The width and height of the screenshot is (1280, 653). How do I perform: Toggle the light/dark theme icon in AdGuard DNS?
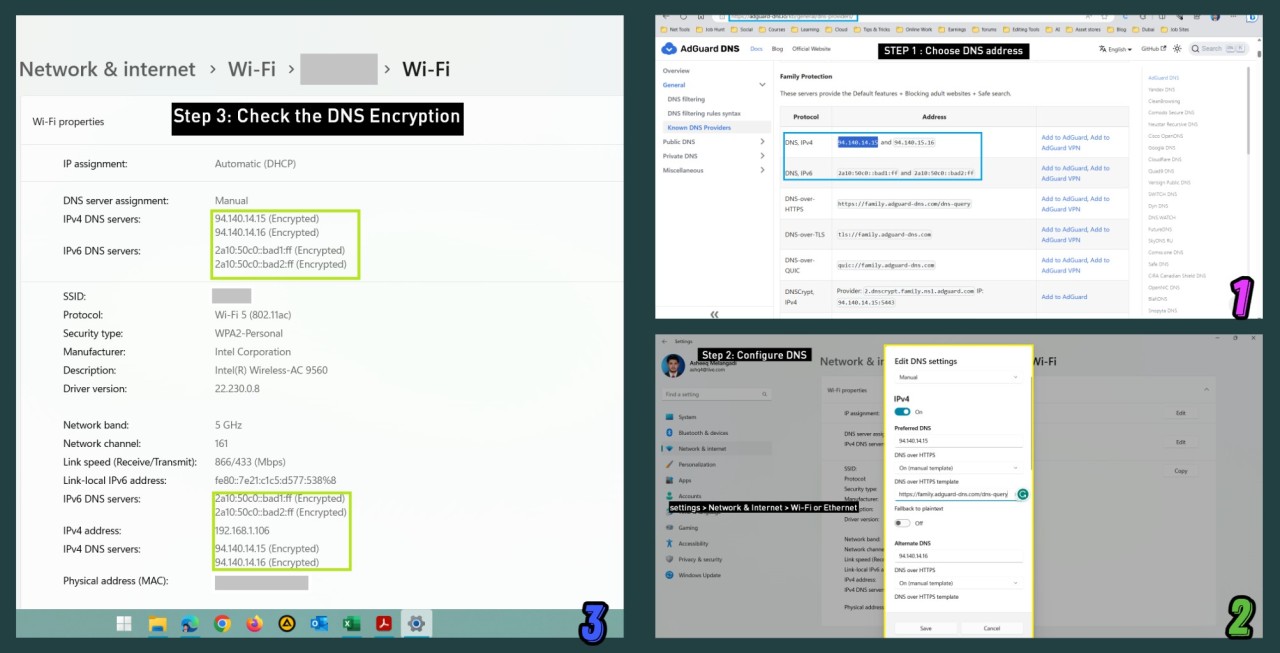point(1178,48)
